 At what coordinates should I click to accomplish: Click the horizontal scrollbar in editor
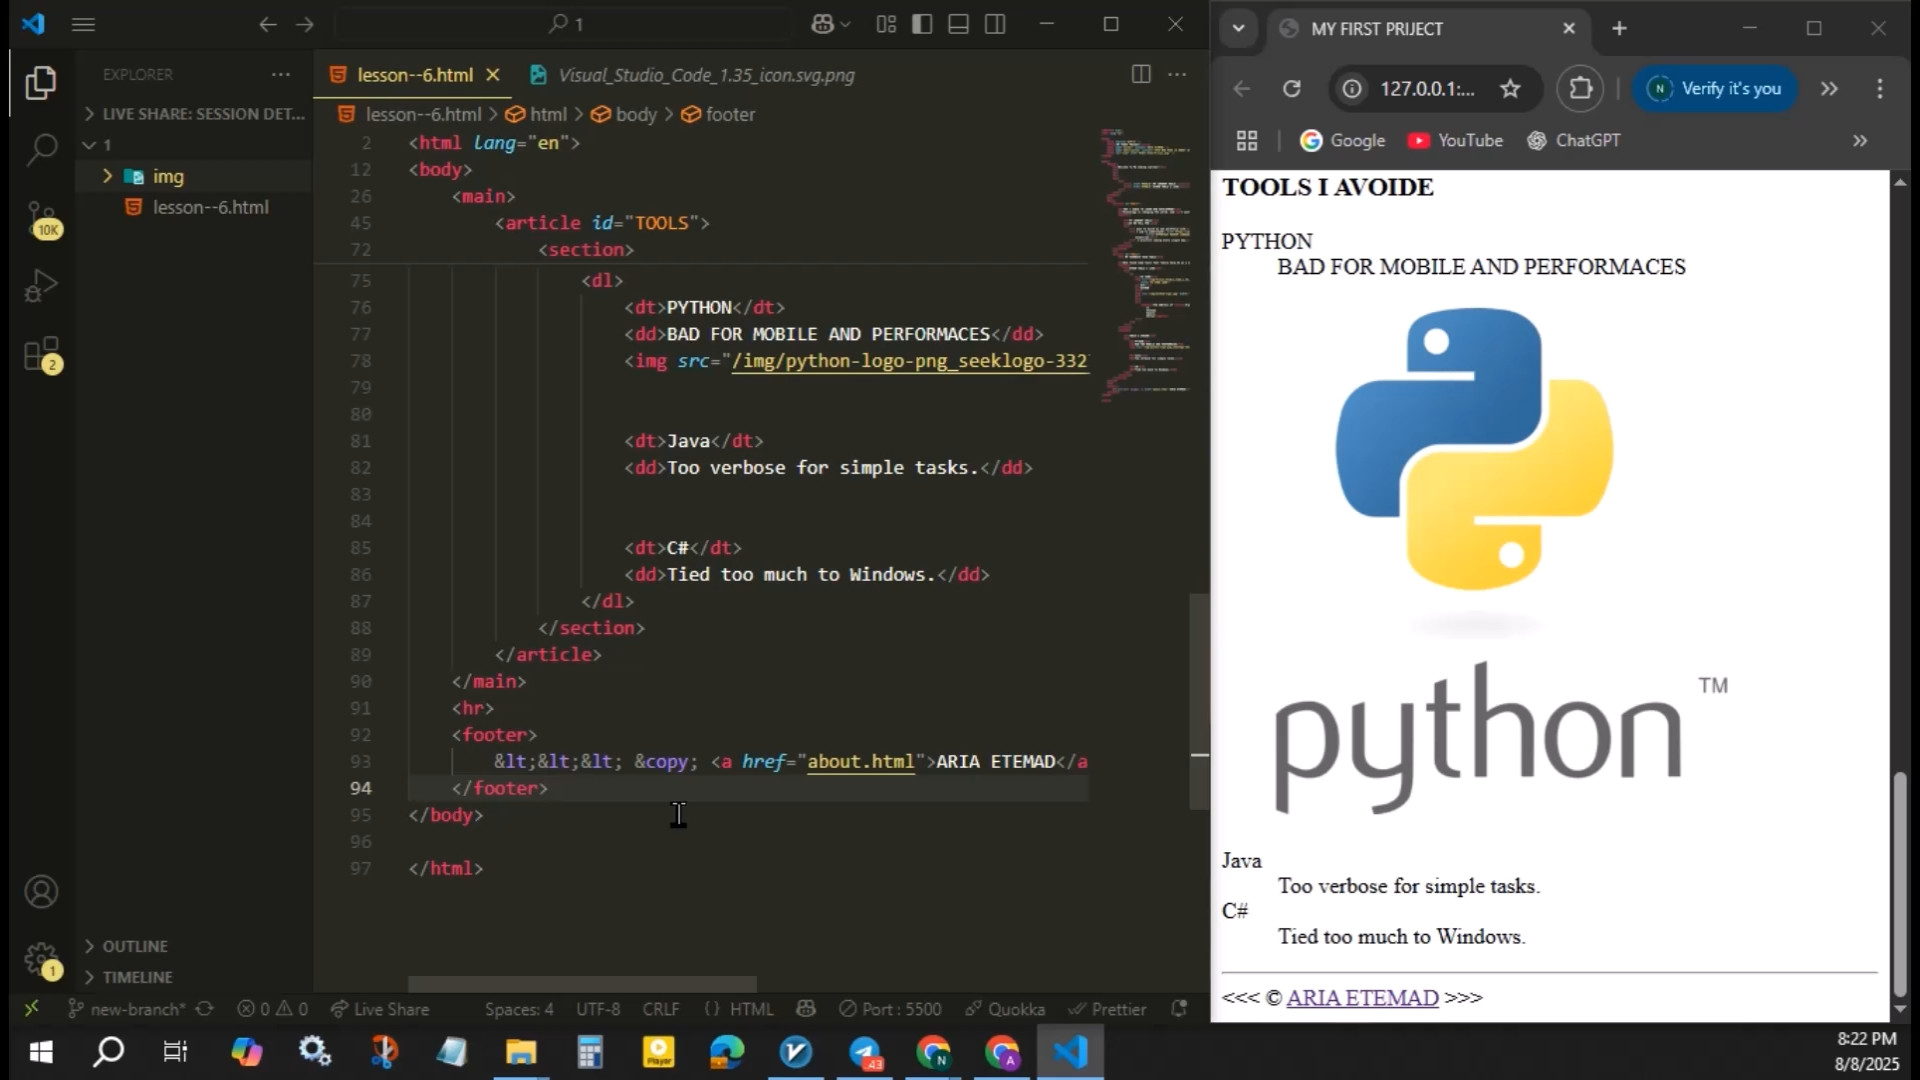point(582,984)
